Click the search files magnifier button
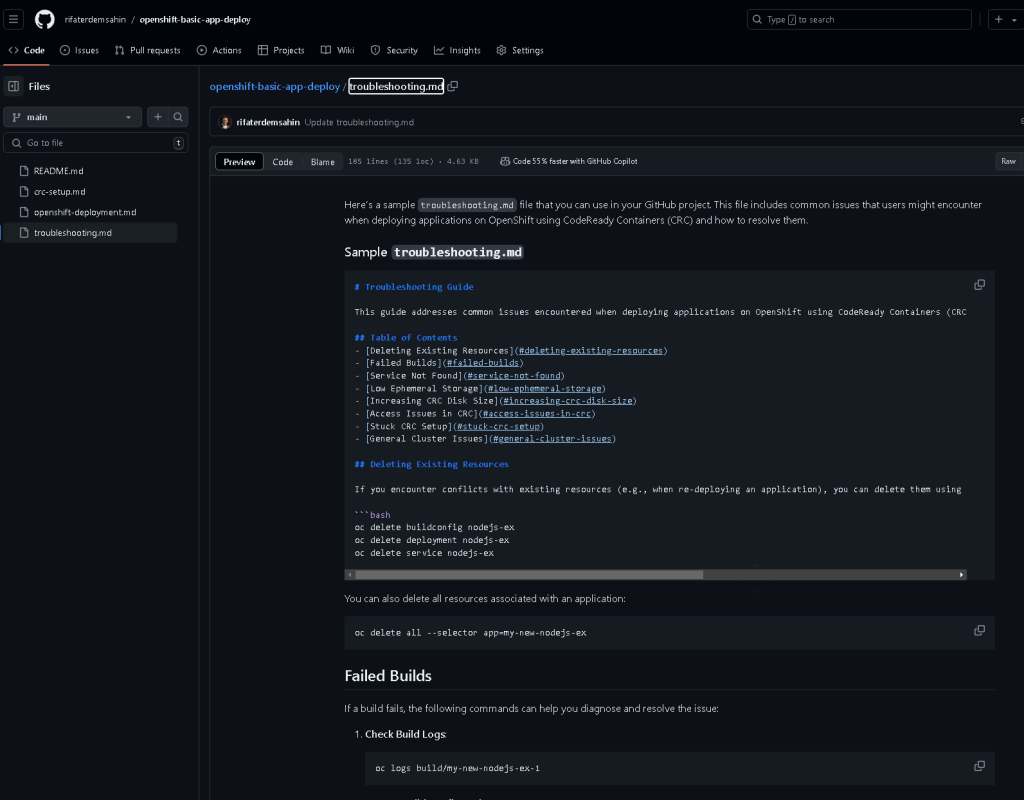 click(178, 117)
